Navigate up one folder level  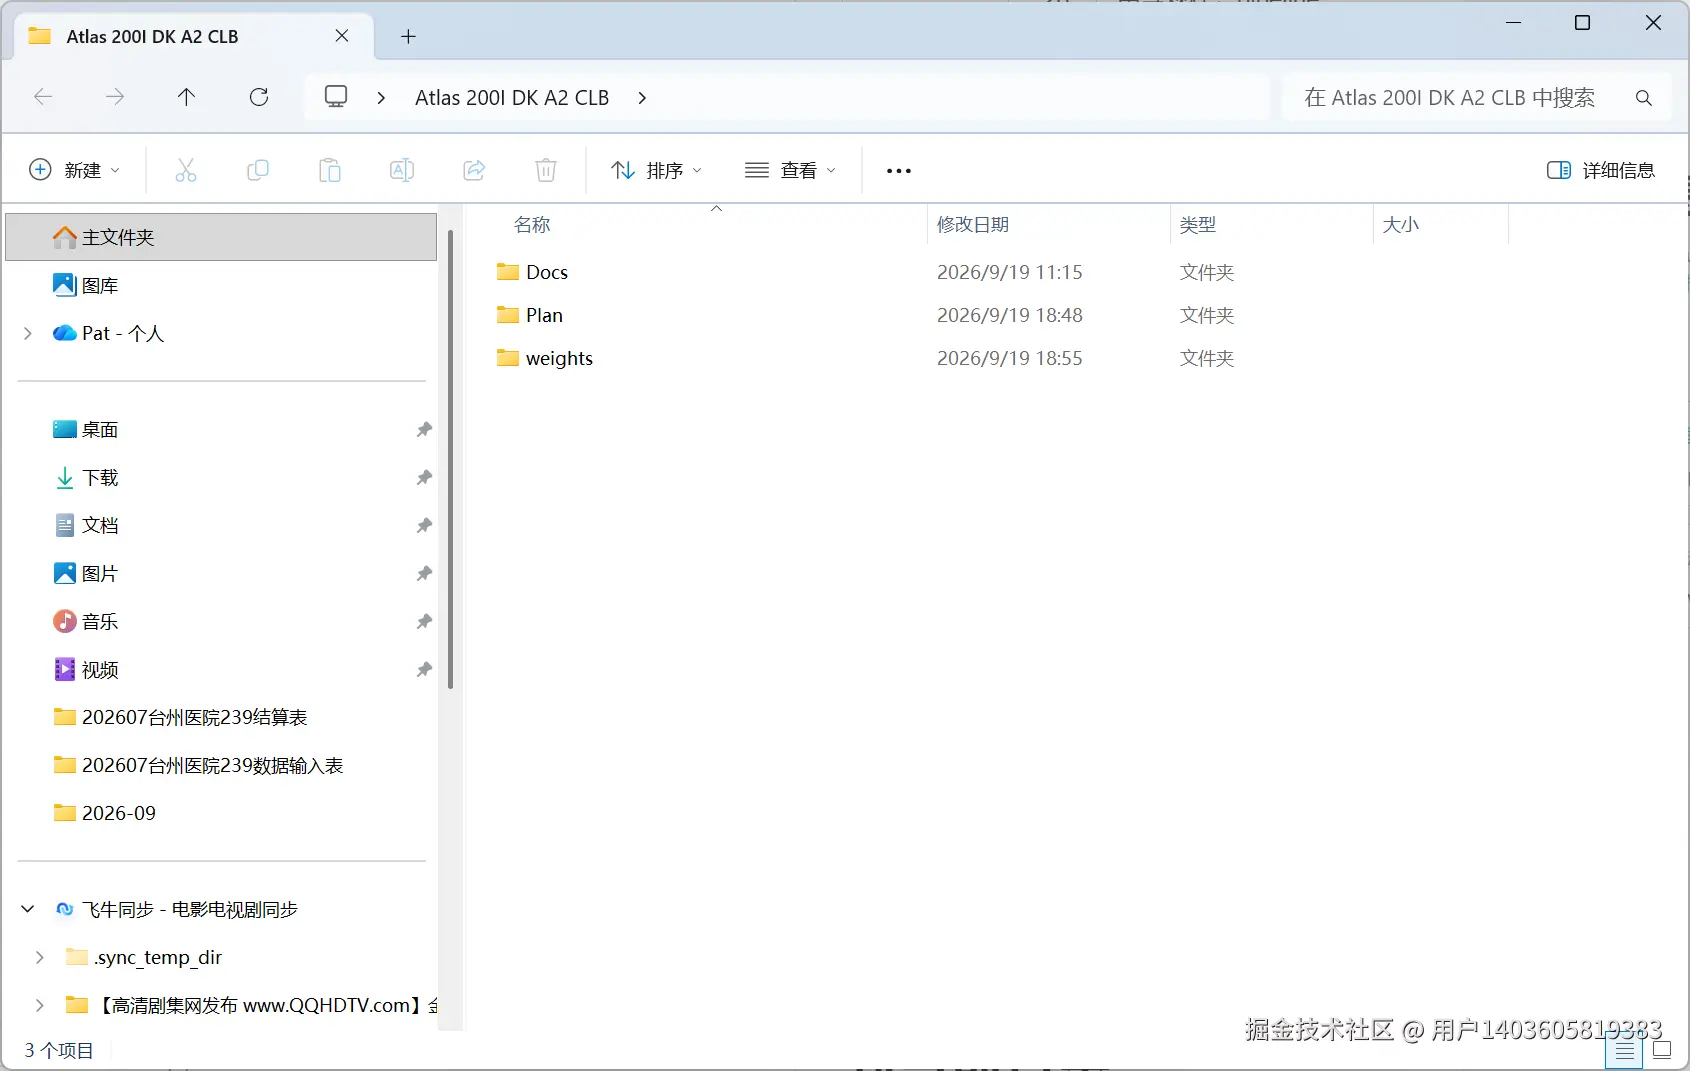(x=186, y=97)
